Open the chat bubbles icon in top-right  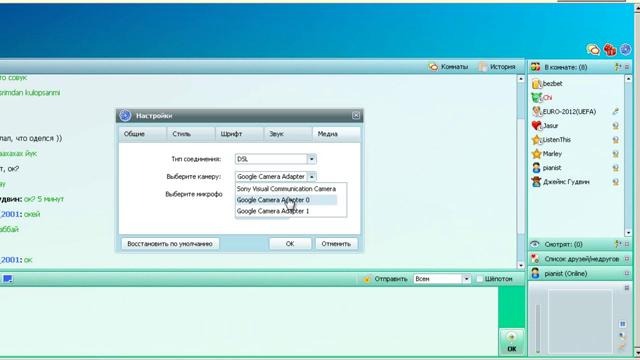pos(593,50)
